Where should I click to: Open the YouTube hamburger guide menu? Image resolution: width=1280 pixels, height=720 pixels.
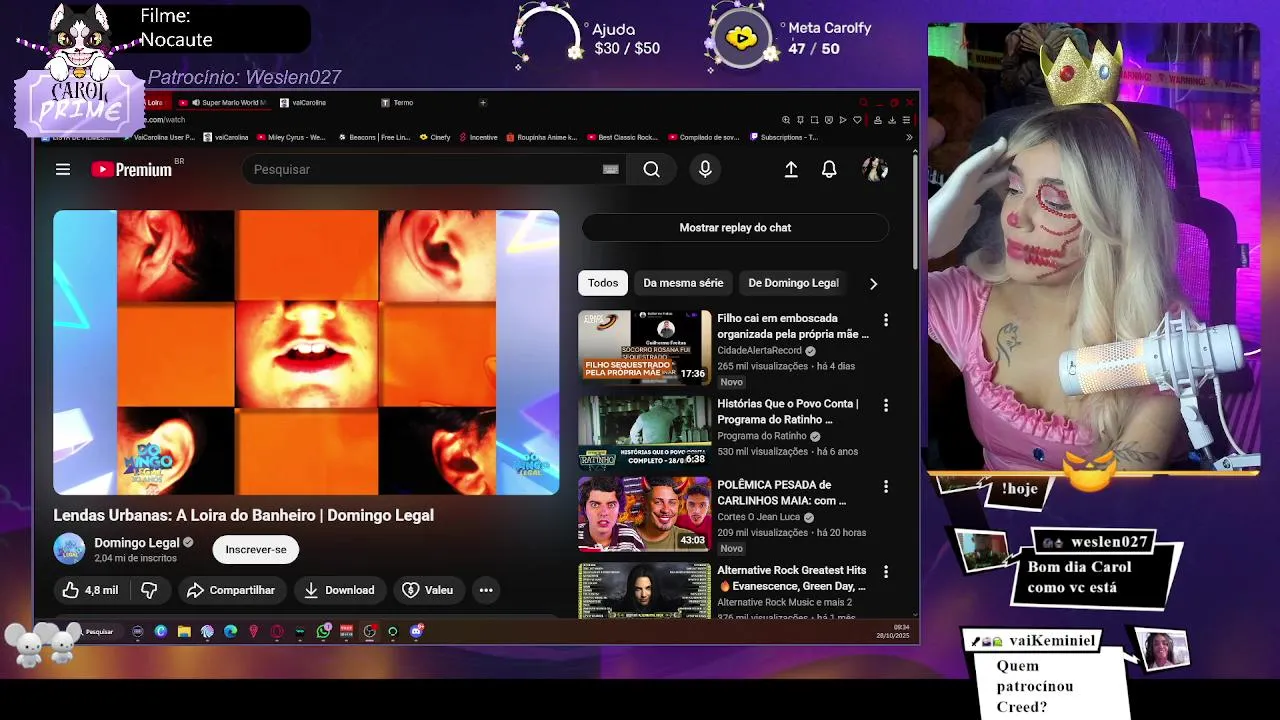pos(63,170)
